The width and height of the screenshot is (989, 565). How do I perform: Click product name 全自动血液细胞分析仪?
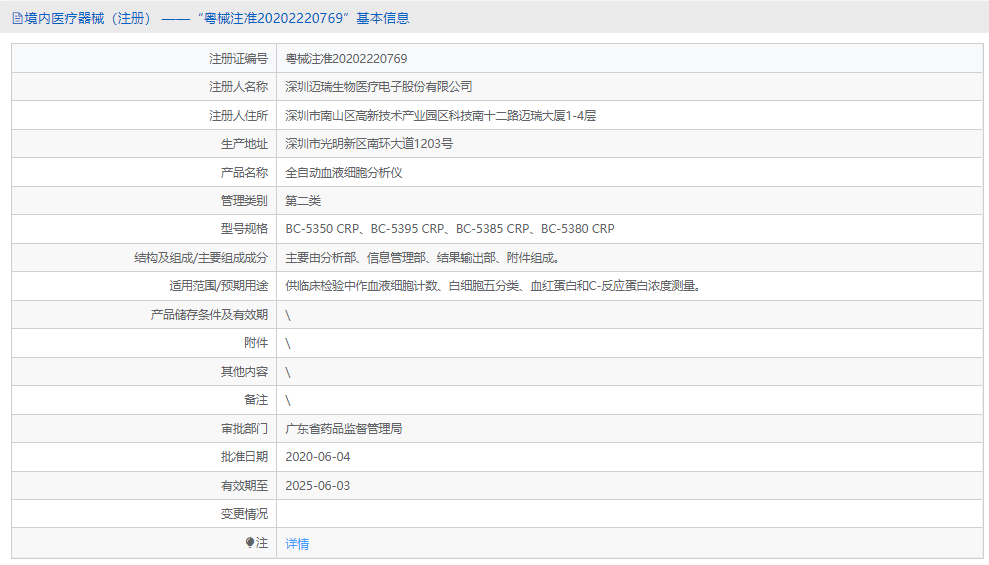click(x=344, y=172)
